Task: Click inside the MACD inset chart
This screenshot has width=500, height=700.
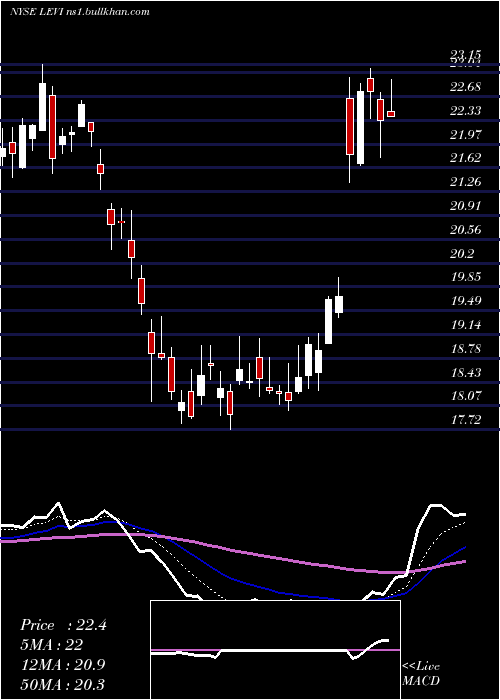Action: tap(275, 650)
